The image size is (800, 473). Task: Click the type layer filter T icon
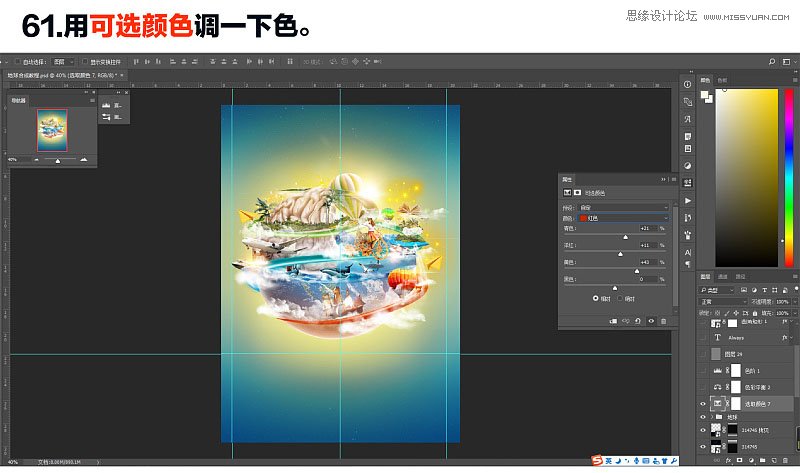click(764, 290)
